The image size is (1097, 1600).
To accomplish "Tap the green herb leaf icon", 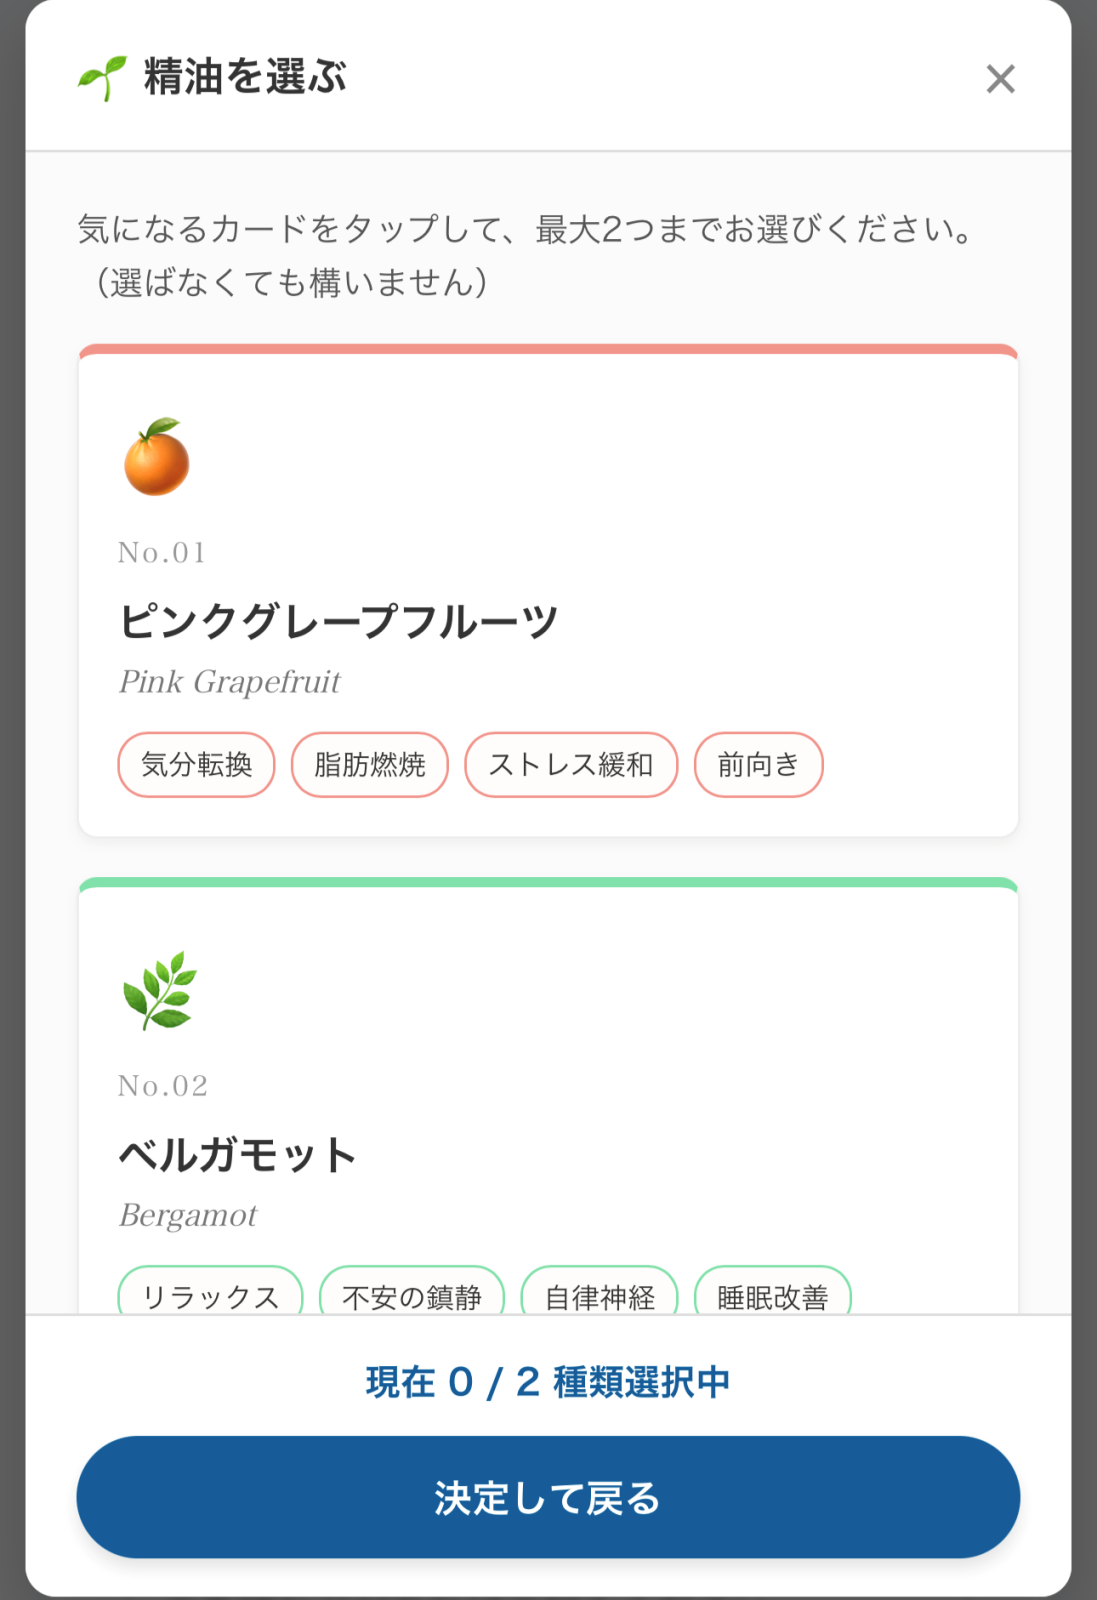I will 159,990.
